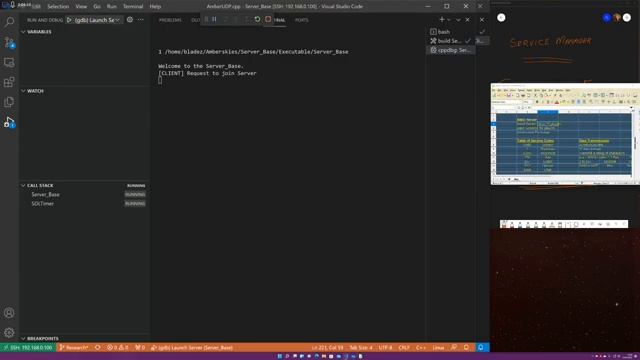Open the Source Control view icon
The width and height of the screenshot is (640, 360).
point(9,42)
